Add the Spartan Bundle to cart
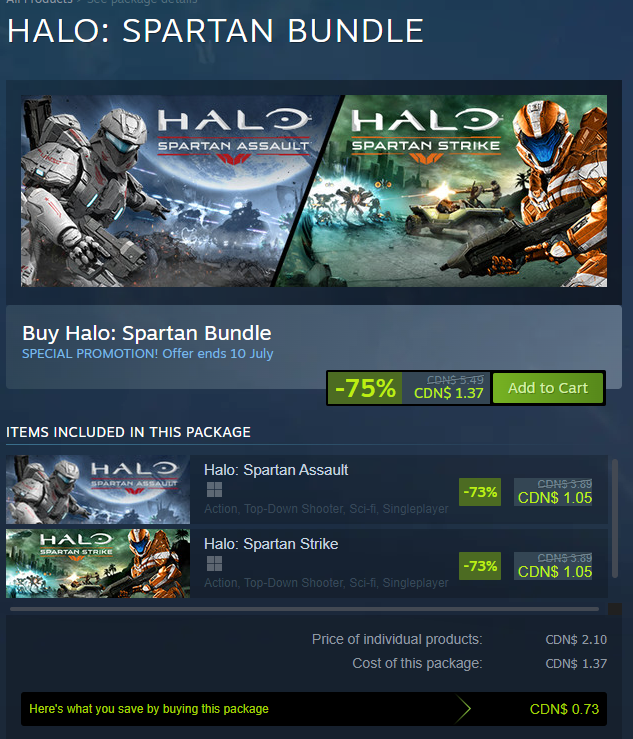 click(x=548, y=388)
